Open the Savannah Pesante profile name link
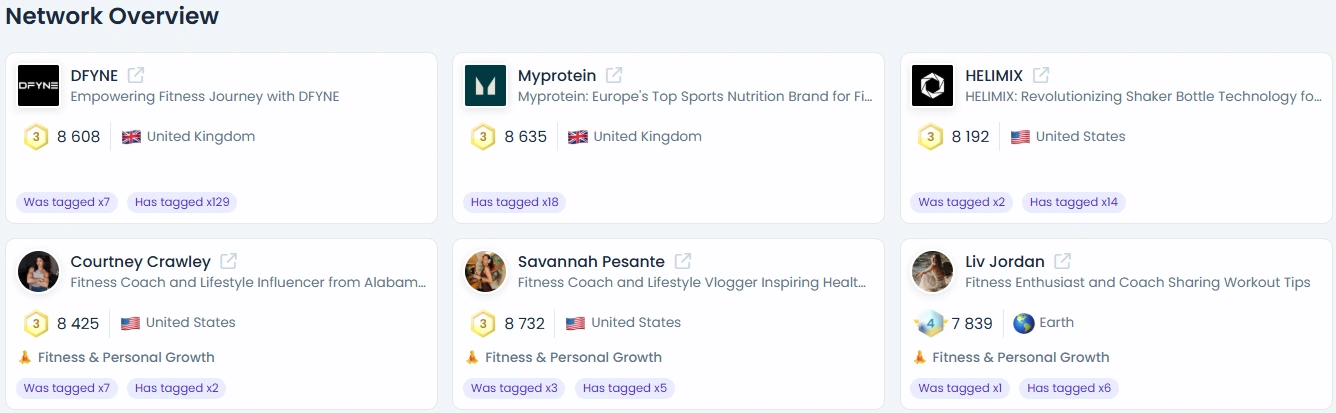Viewport: 1336px width, 413px height. [x=591, y=261]
